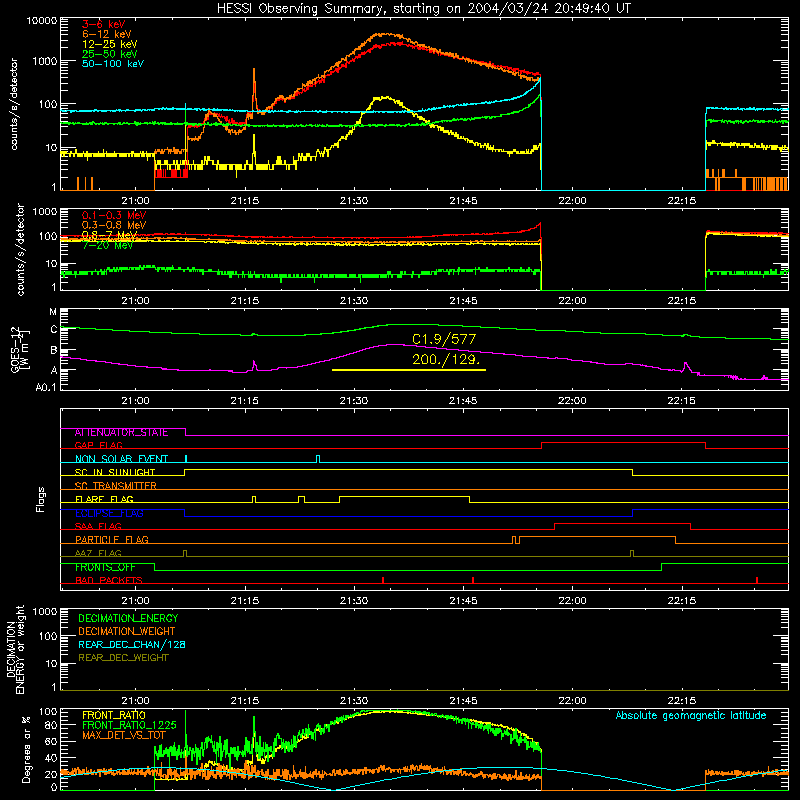The image size is (800, 800).
Task: Pick the cyan 50-100 keV legend label
Action: coord(113,64)
